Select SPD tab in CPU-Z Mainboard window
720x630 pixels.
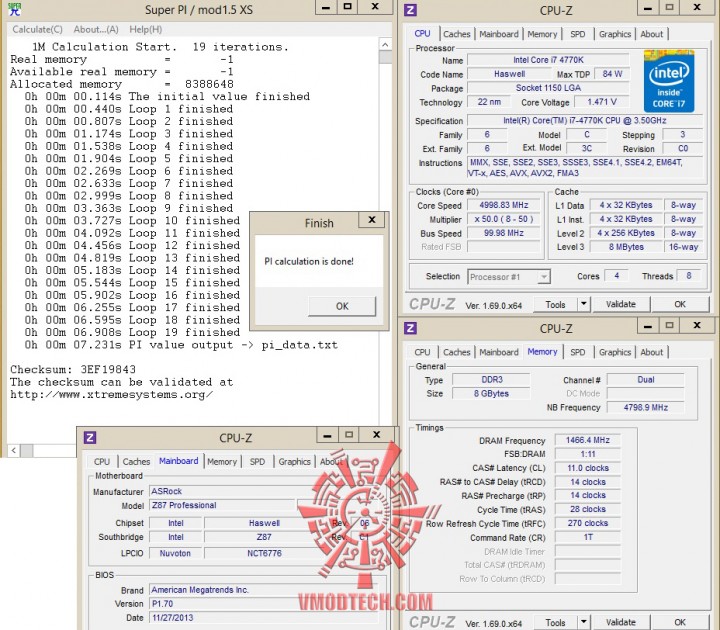pyautogui.click(x=257, y=461)
